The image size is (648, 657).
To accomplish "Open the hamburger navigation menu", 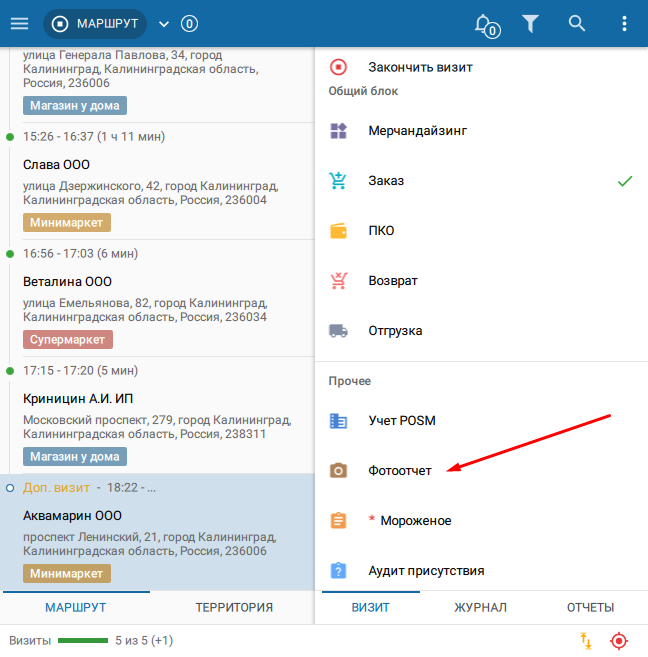I will 19,23.
